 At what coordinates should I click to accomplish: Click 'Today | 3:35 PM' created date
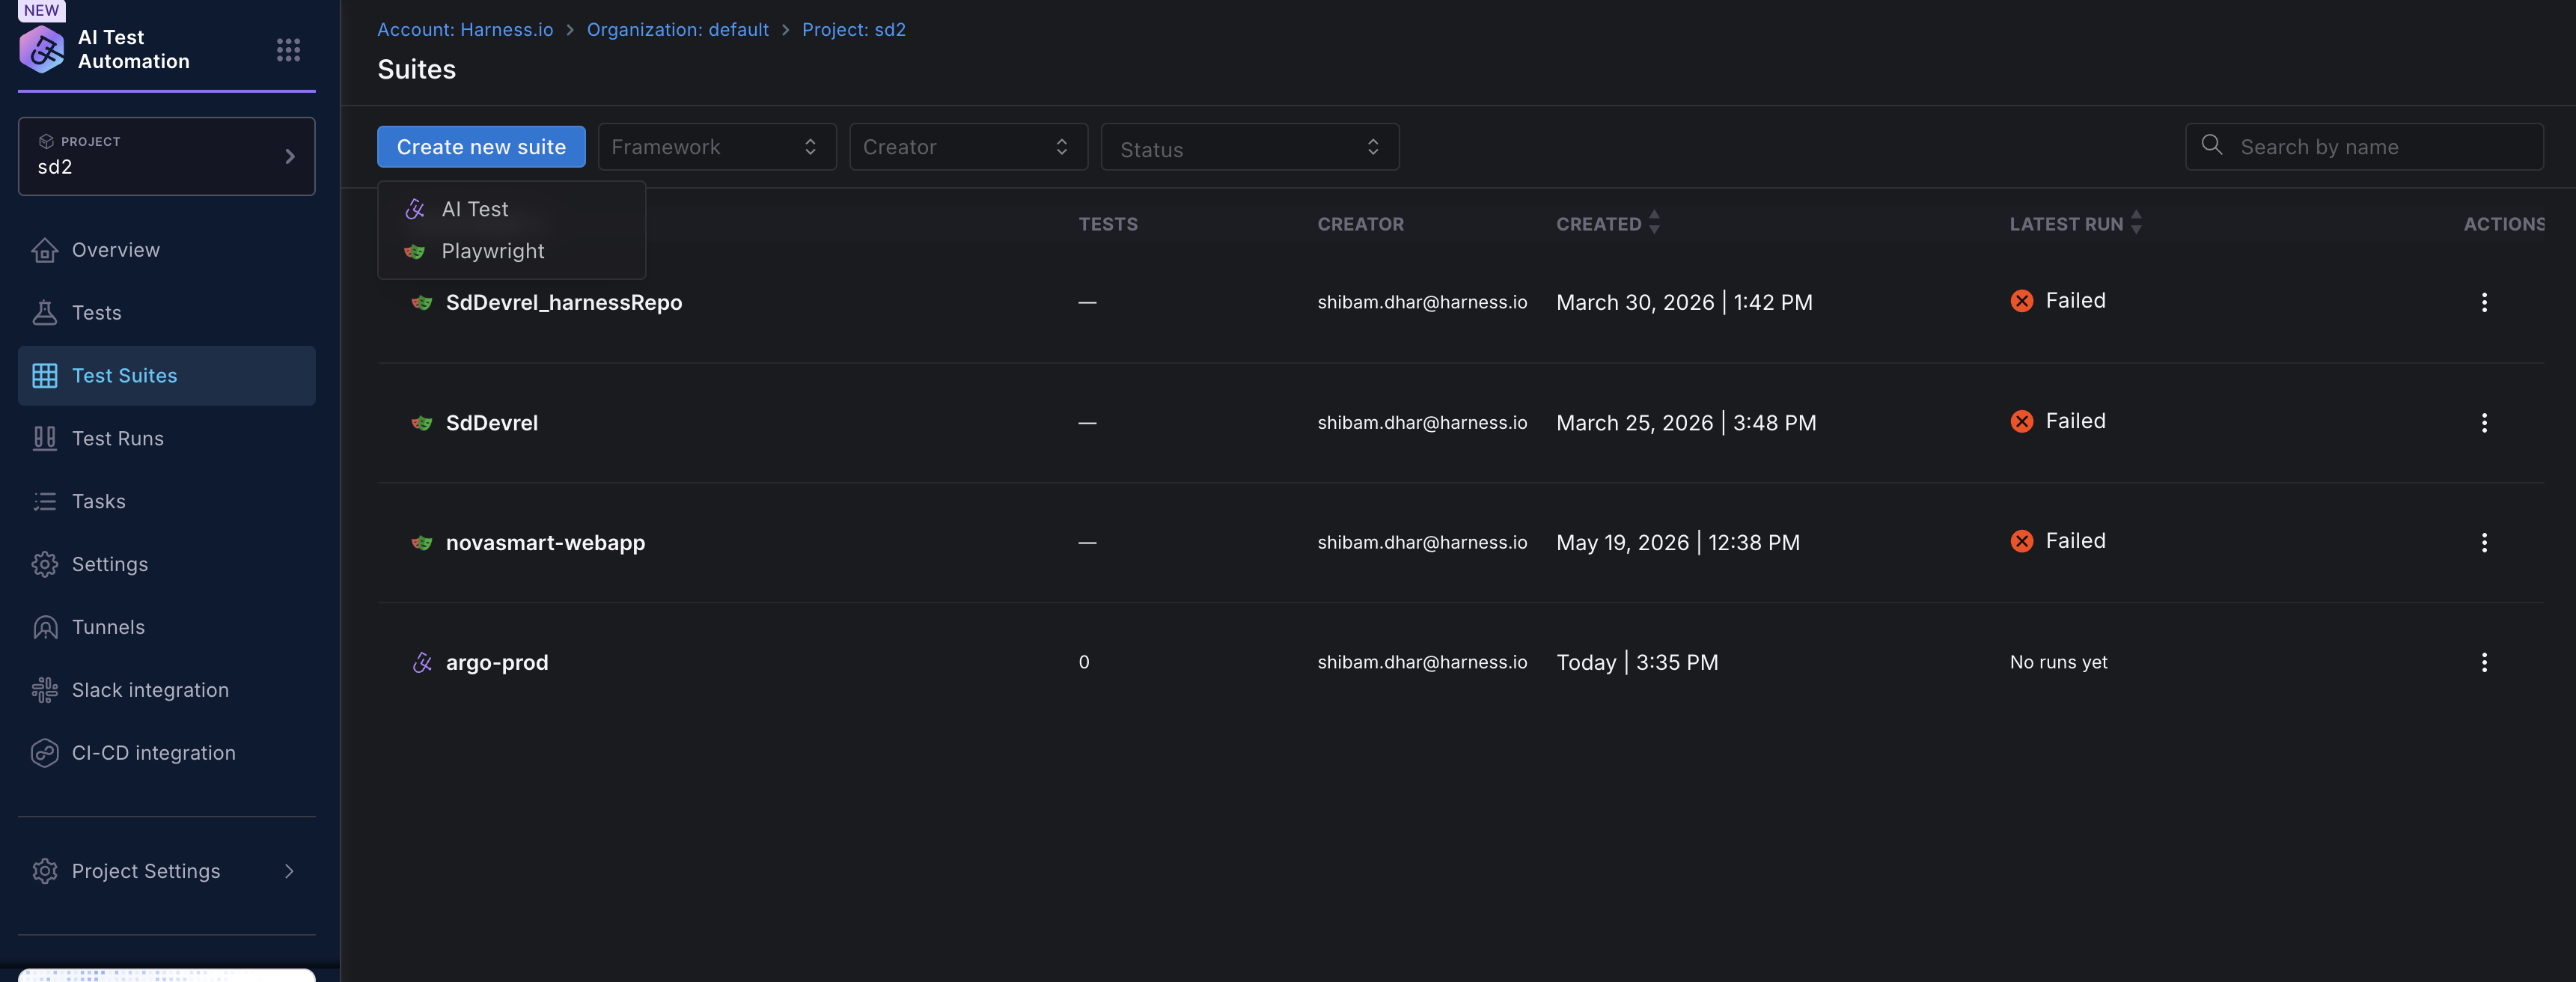tap(1637, 662)
